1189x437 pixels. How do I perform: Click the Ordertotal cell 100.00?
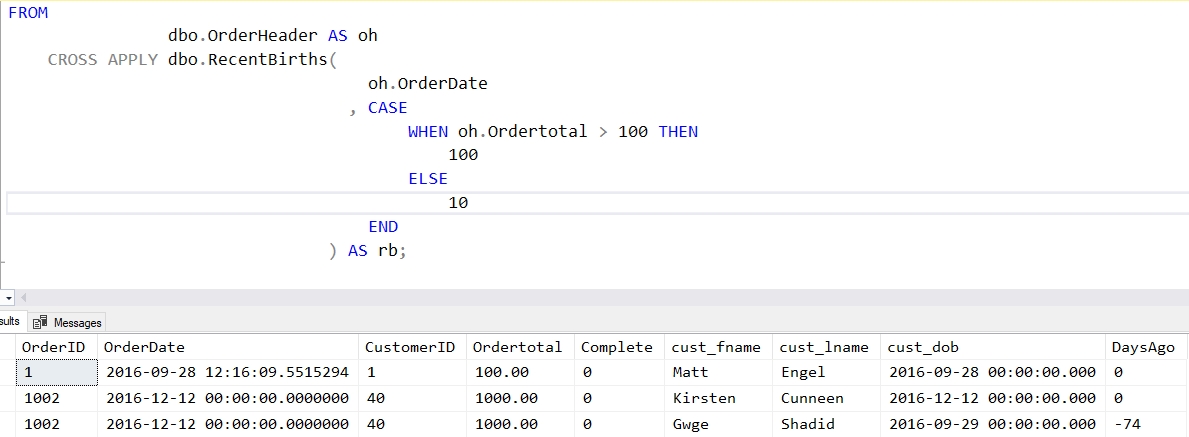pyautogui.click(x=519, y=373)
